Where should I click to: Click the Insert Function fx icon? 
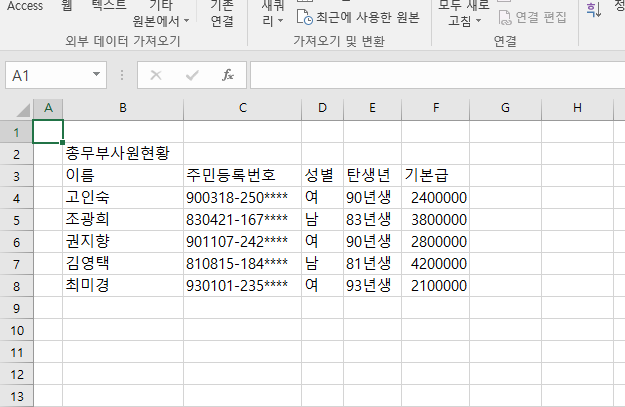coord(227,75)
